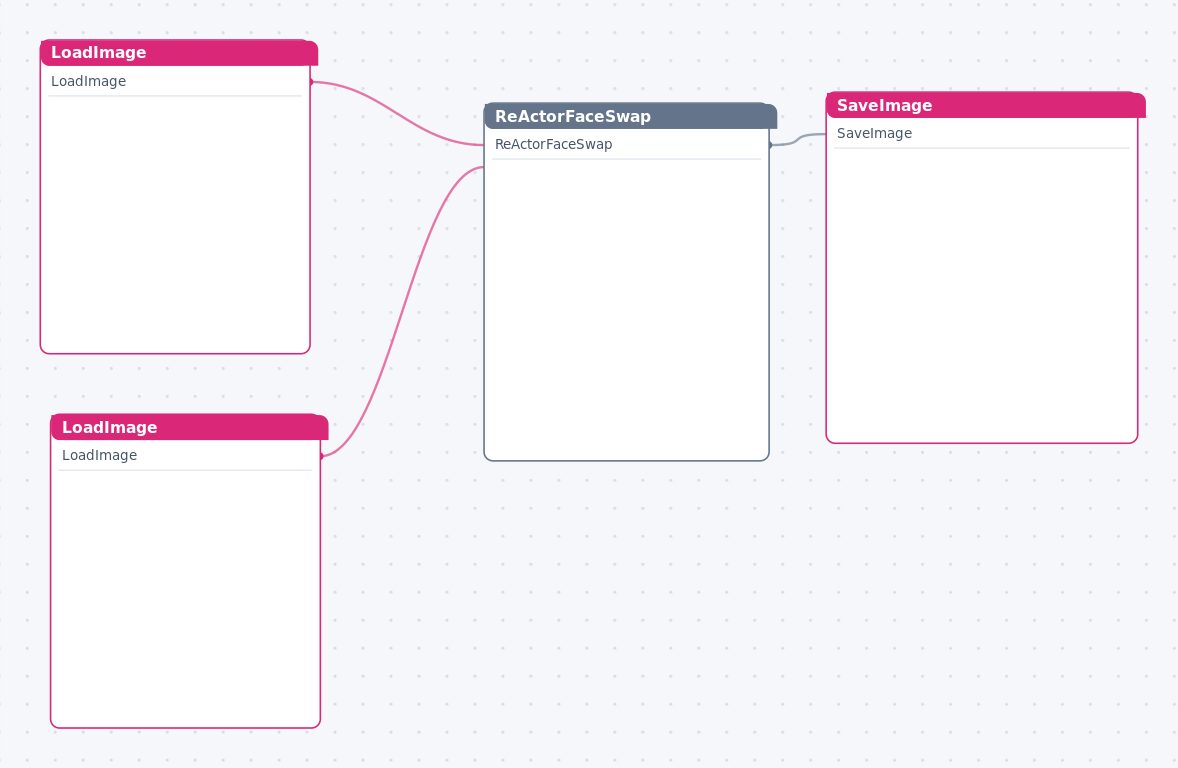Click the empty body of ReActorFaceSwap node

[x=627, y=309]
